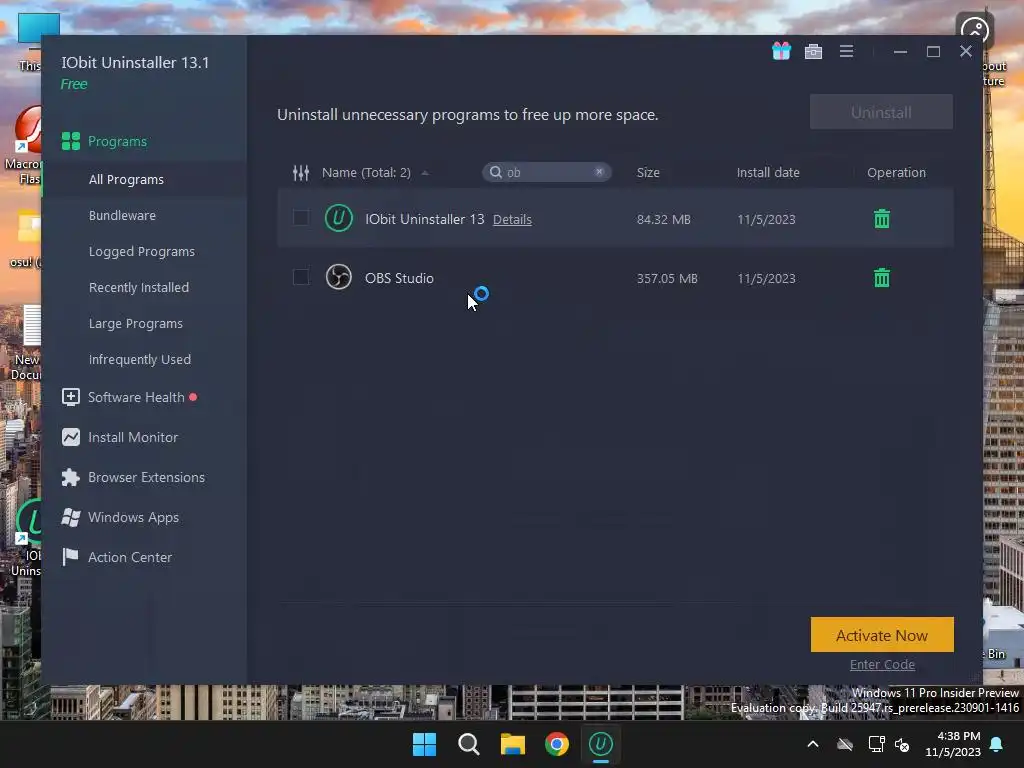Click the Windows Apps sidebar icon
Image resolution: width=1024 pixels, height=768 pixels.
[71, 517]
